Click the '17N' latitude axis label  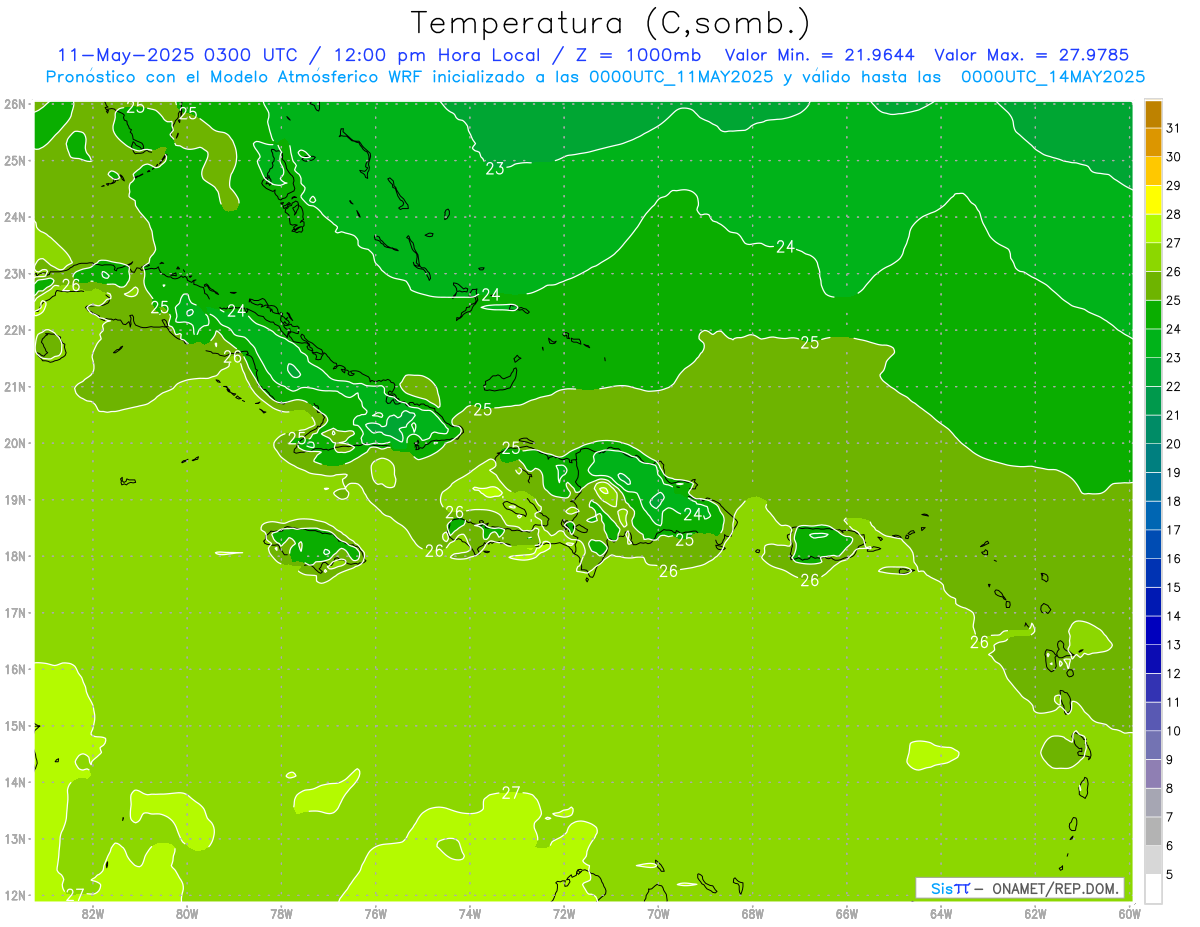tap(14, 613)
